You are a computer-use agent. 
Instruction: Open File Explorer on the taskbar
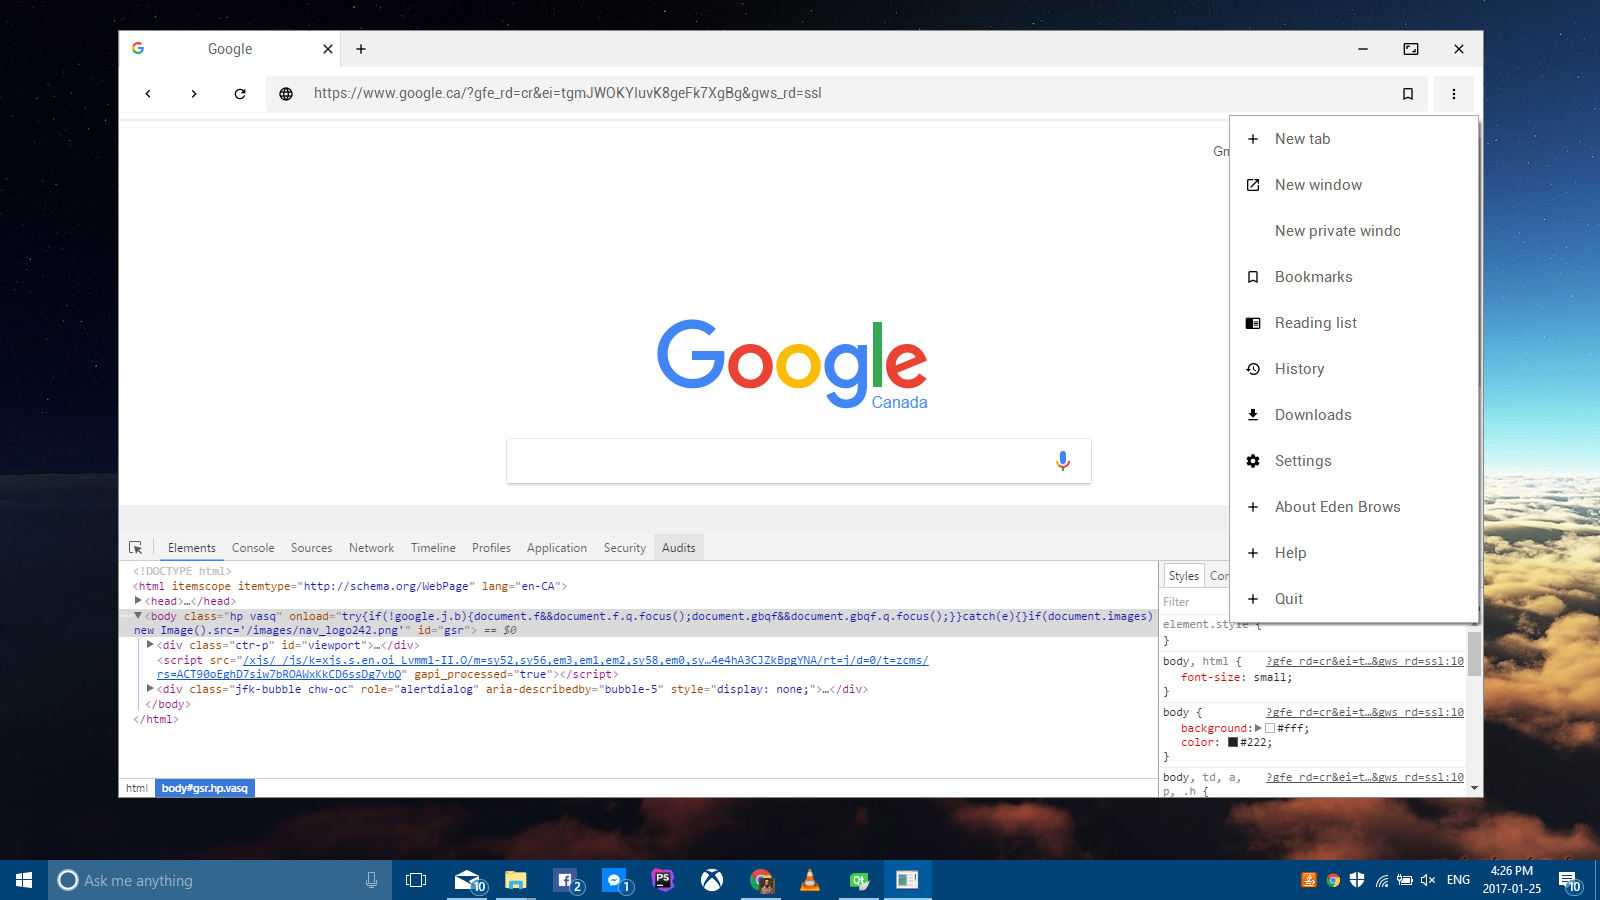(515, 880)
